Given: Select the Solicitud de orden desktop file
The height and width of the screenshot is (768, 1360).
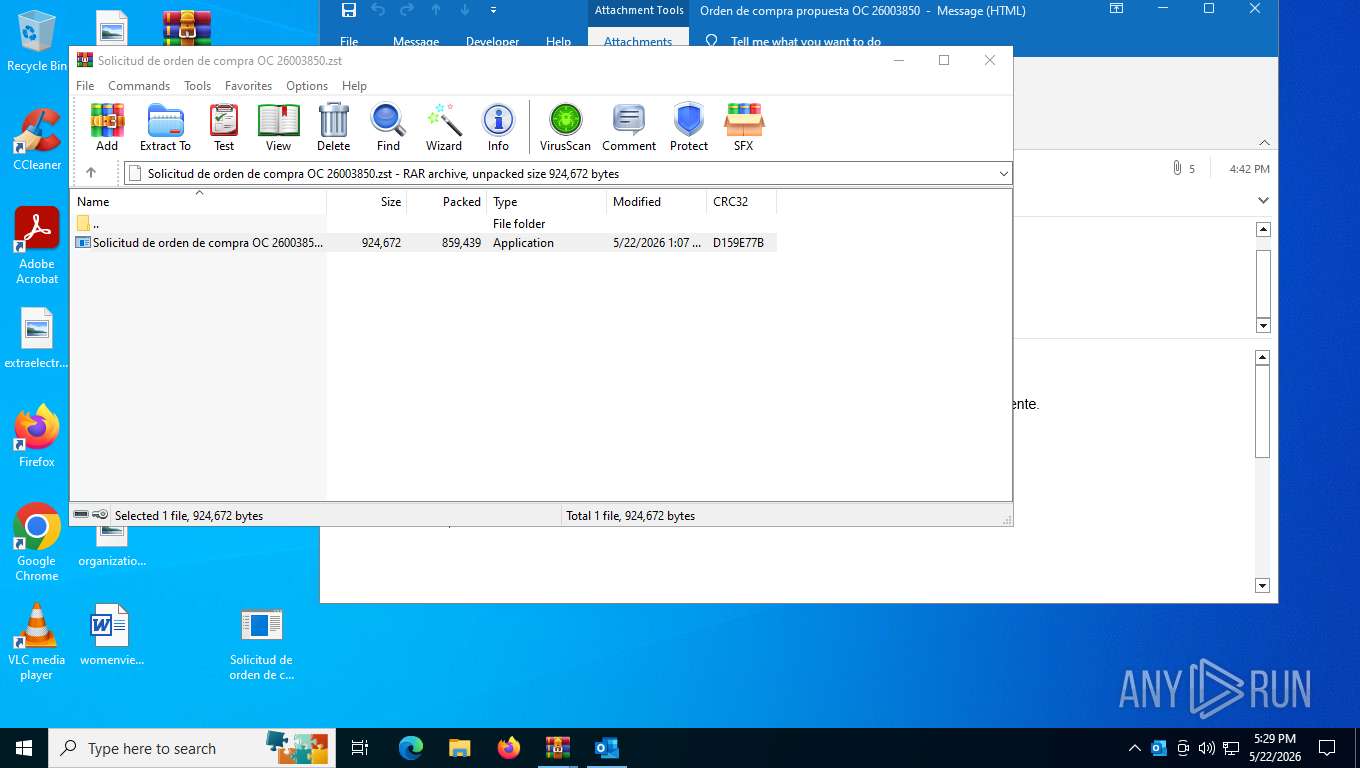Looking at the screenshot, I should (x=261, y=643).
